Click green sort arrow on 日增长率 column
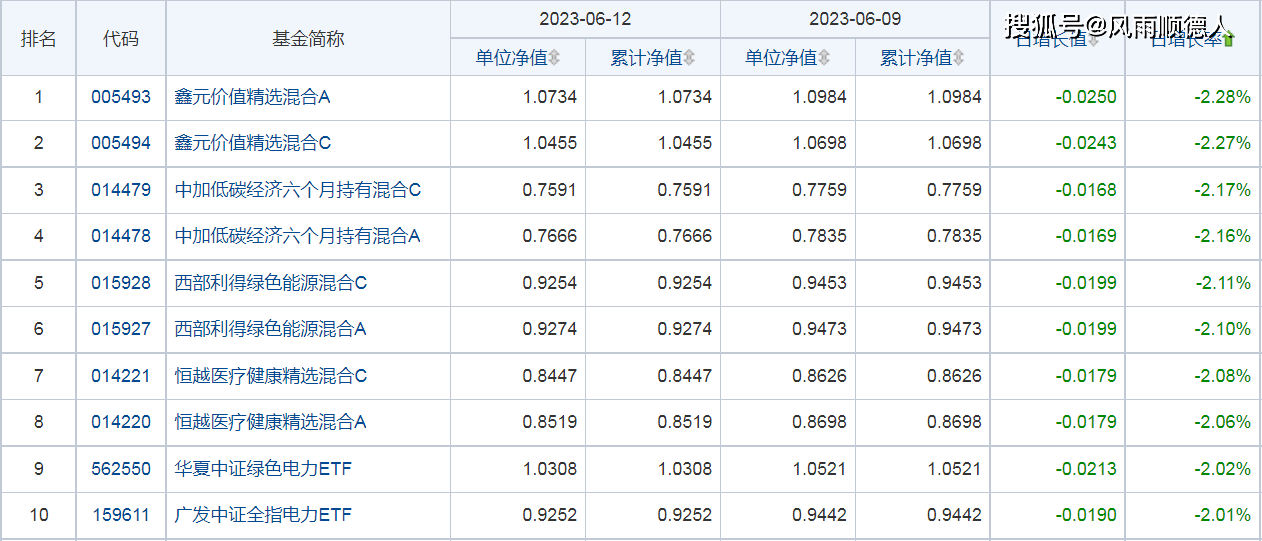Image resolution: width=1262 pixels, height=541 pixels. [1229, 40]
